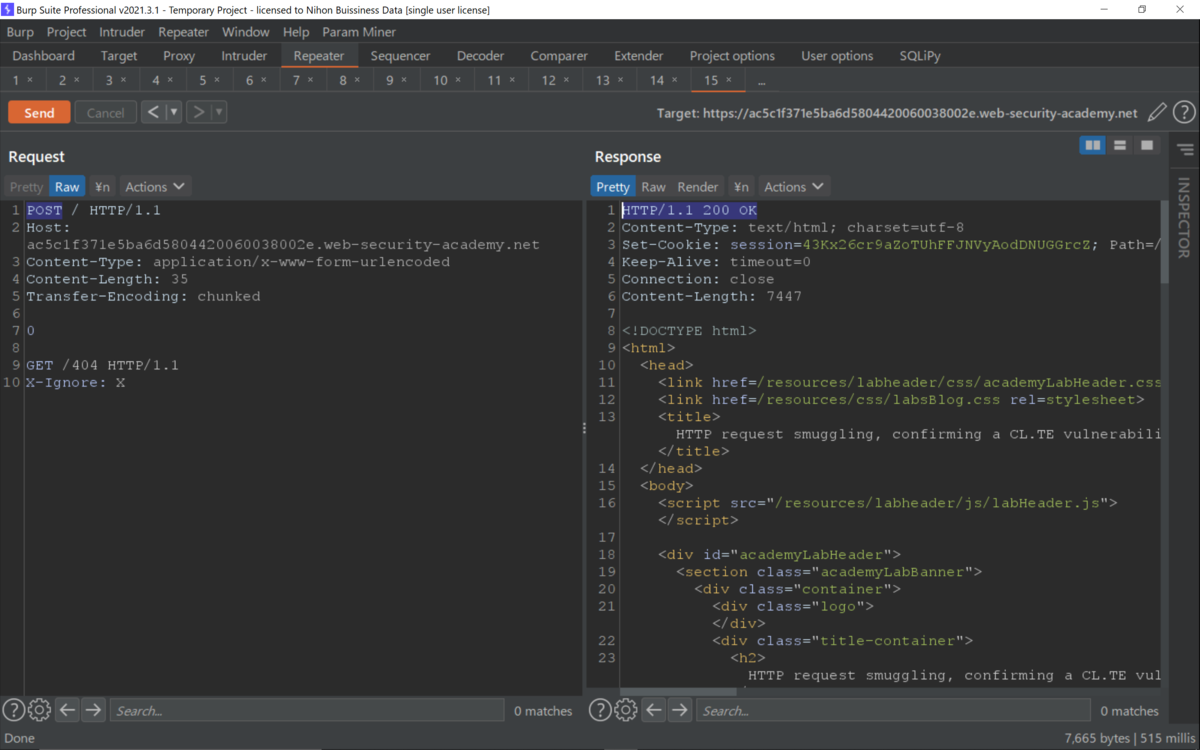Screen dimensions: 1200x750
Task: Click the 'HTTP/1.1 200 OK' response line
Action: [x=689, y=210]
